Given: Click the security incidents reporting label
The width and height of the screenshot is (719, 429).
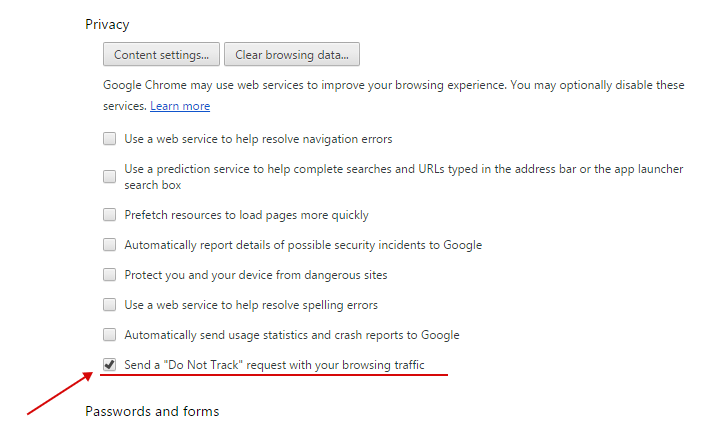Looking at the screenshot, I should click(302, 245).
